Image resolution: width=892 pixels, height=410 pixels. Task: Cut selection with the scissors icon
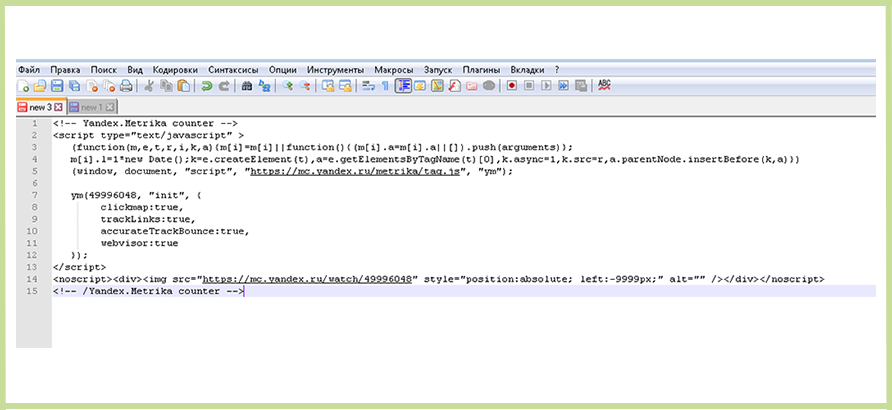tap(149, 86)
